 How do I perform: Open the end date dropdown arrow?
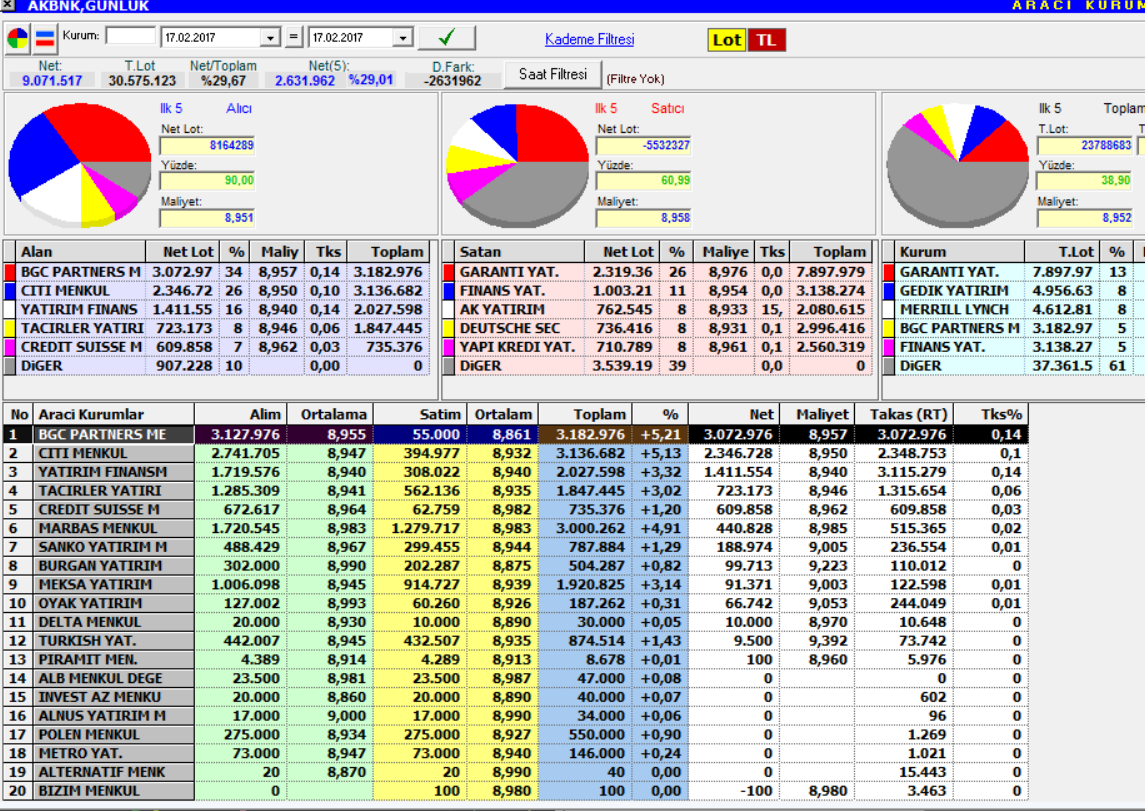point(404,38)
